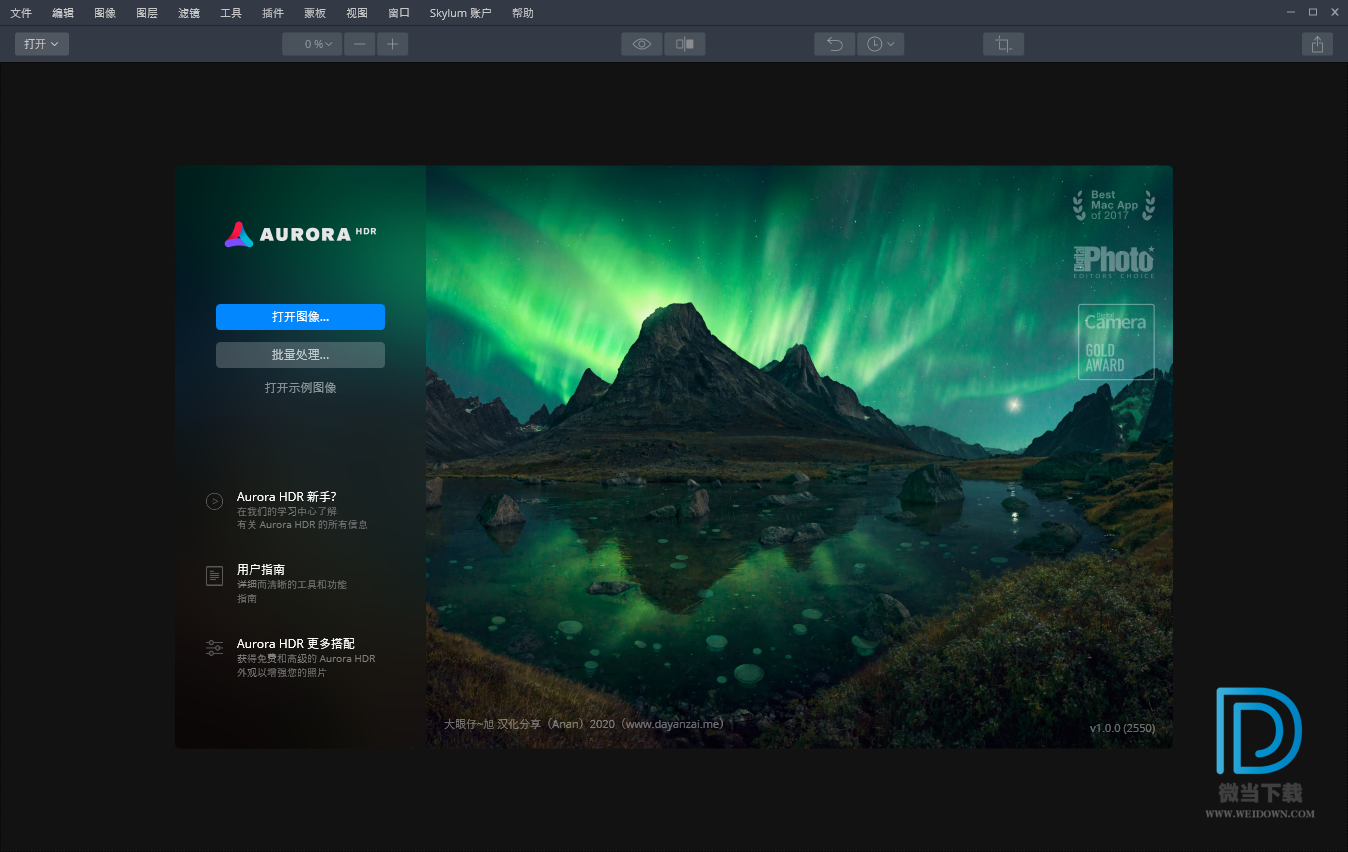Open the zoom percentage dropdown

pyautogui.click(x=312, y=44)
